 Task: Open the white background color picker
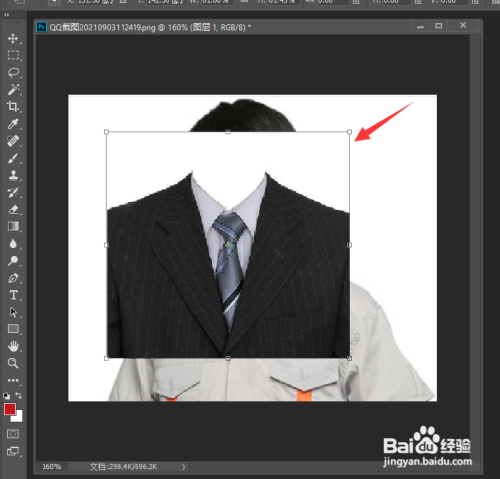tap(19, 418)
